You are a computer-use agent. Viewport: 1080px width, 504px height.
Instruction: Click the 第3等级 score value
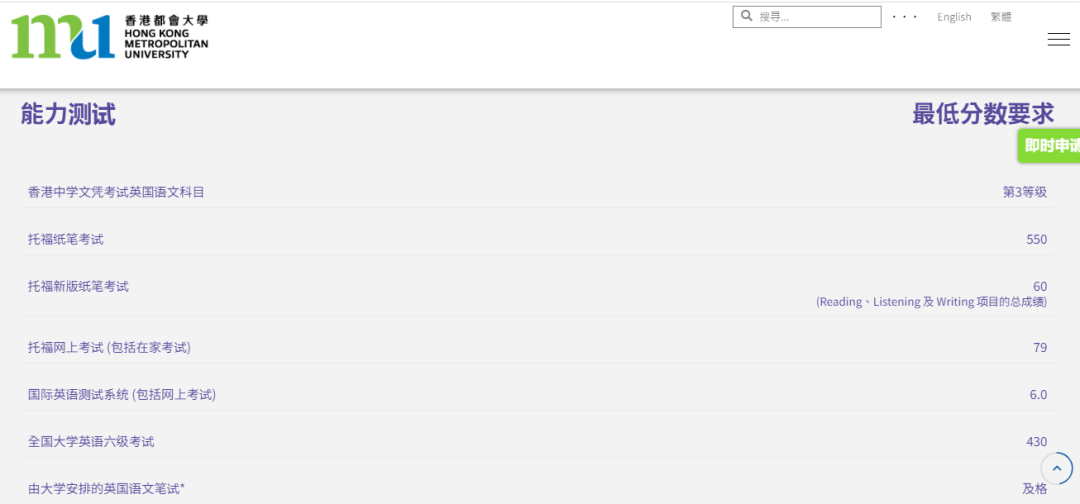1024,192
